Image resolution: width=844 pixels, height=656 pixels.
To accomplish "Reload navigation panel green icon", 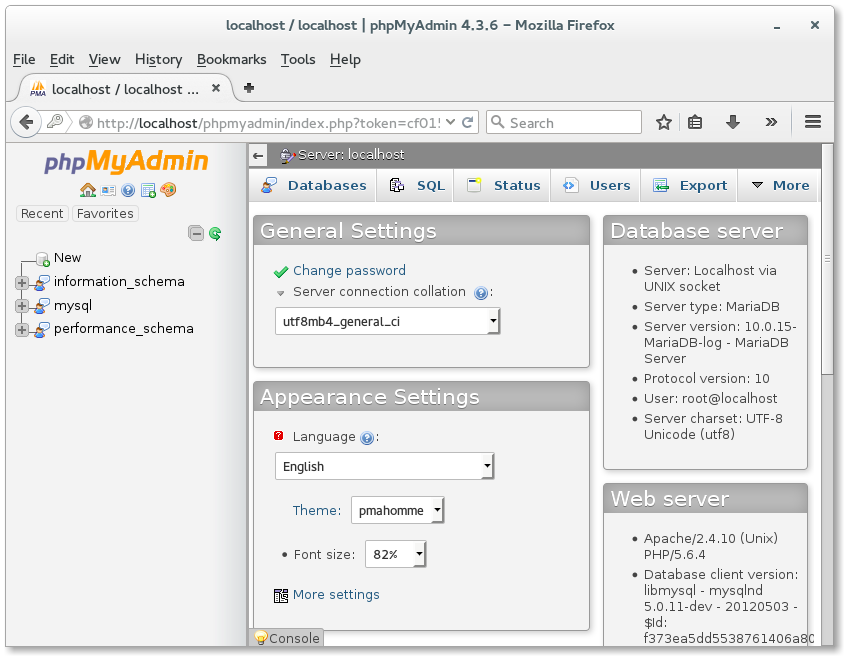I will (x=215, y=233).
